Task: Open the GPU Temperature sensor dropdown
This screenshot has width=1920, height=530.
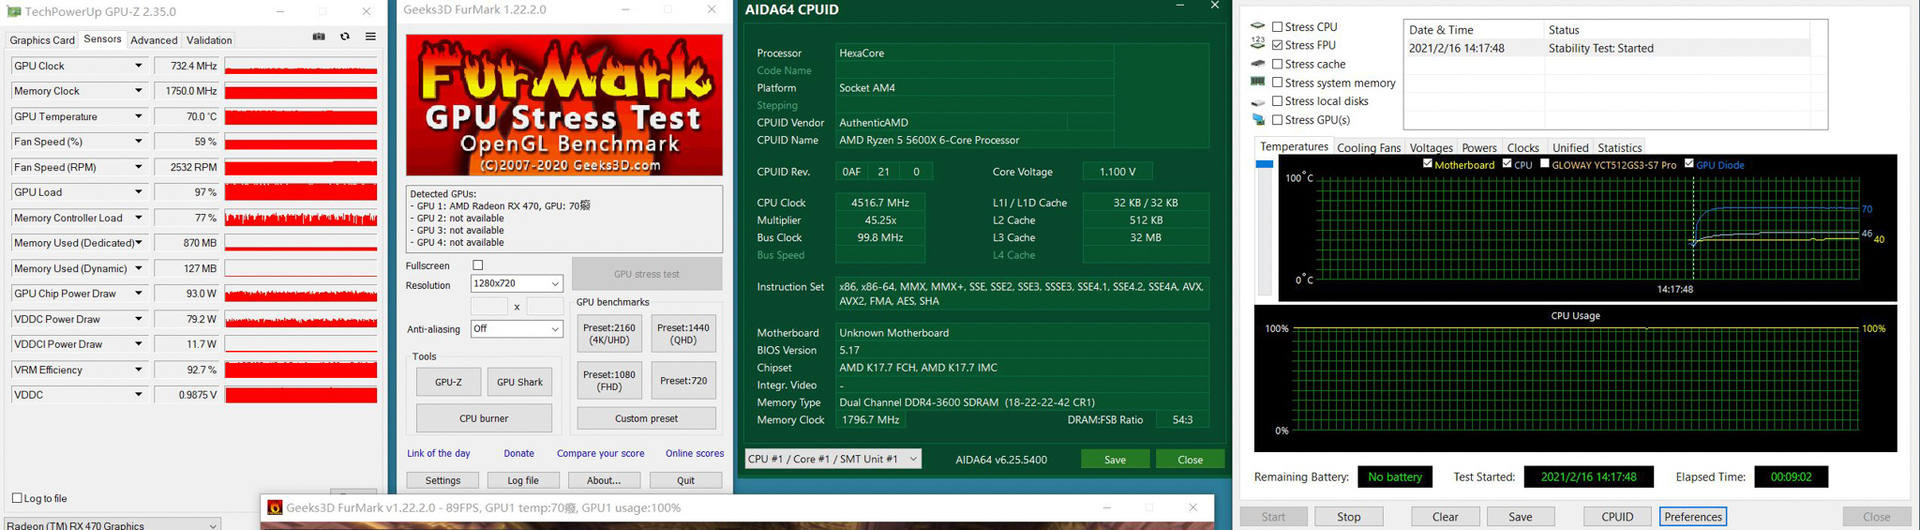Action: (x=138, y=116)
